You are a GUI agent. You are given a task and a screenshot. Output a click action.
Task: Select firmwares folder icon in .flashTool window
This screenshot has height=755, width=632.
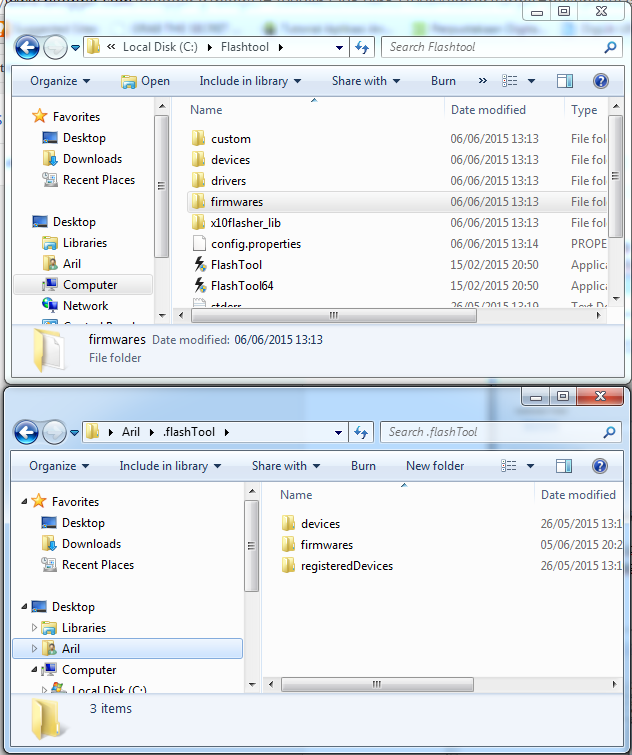288,545
